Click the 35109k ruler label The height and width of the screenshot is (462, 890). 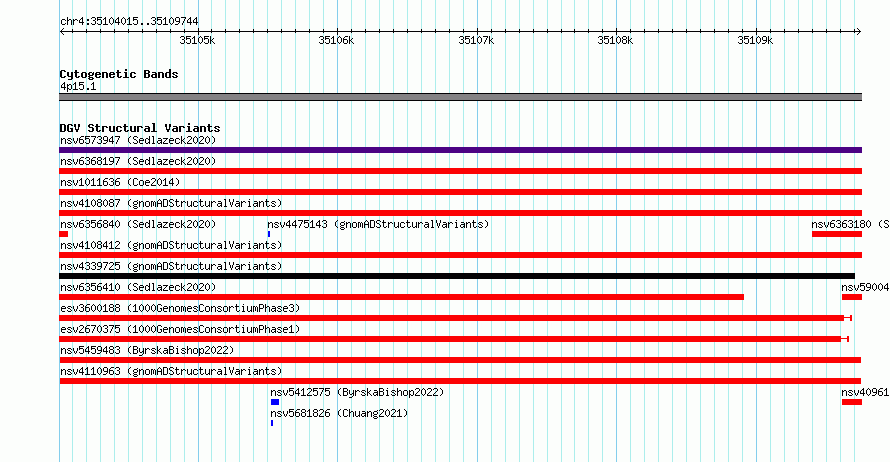[755, 40]
